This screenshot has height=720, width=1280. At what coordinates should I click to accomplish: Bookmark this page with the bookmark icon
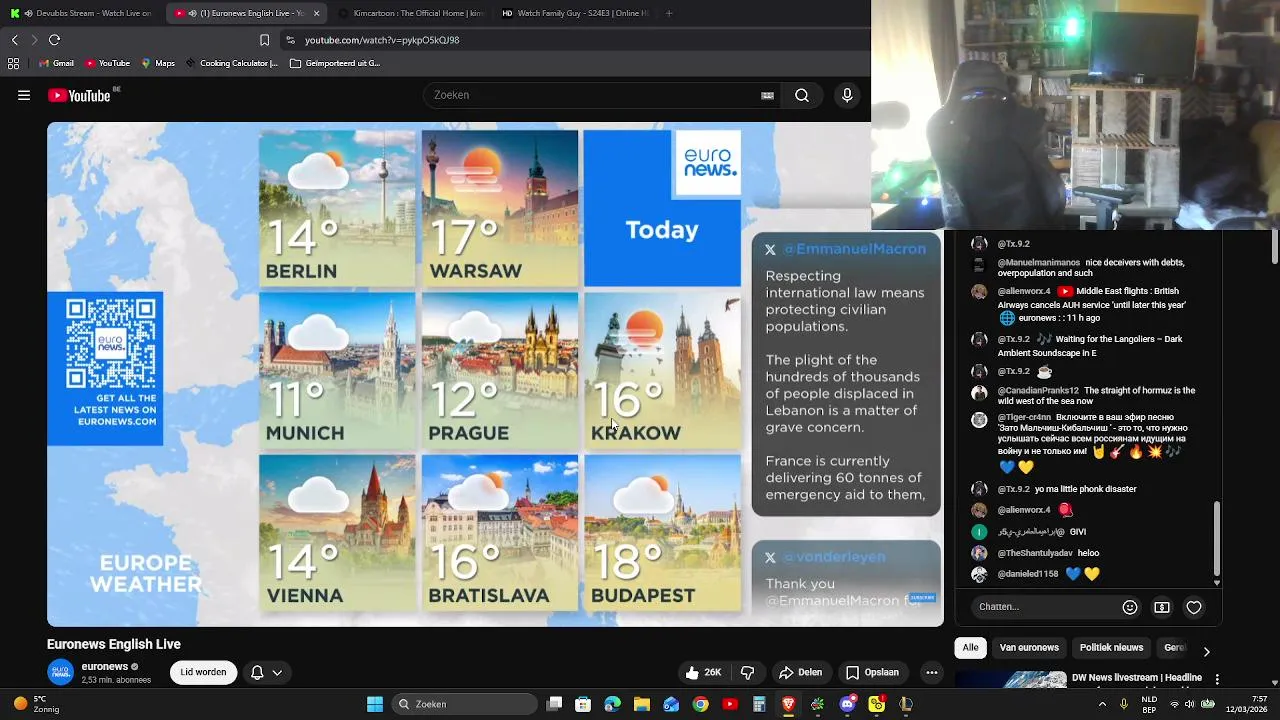264,40
